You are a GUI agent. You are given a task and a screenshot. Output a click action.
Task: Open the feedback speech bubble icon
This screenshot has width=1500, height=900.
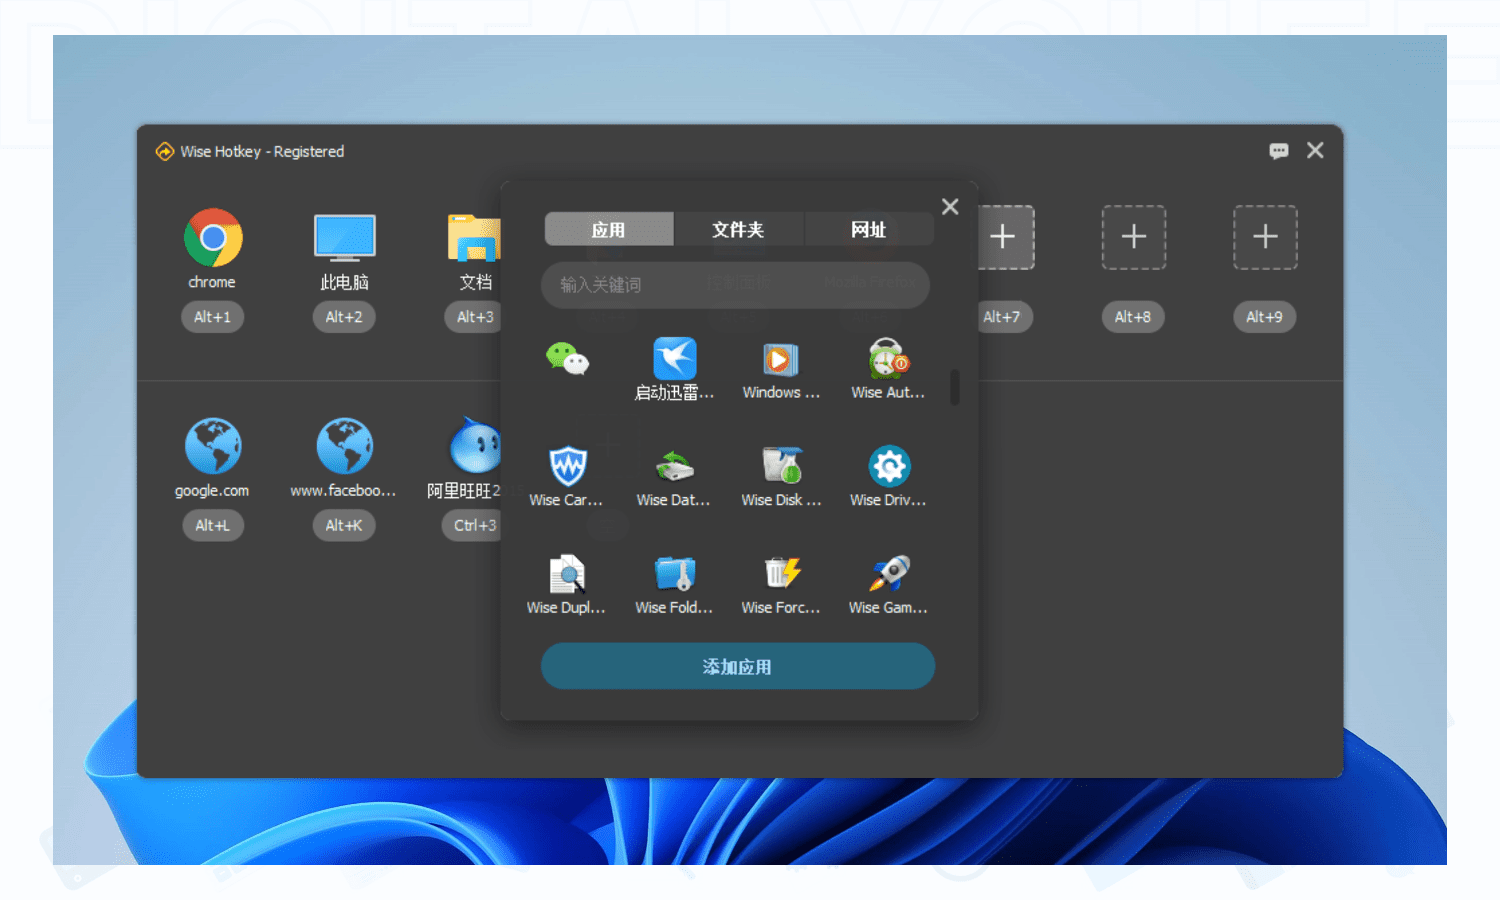point(1279,151)
